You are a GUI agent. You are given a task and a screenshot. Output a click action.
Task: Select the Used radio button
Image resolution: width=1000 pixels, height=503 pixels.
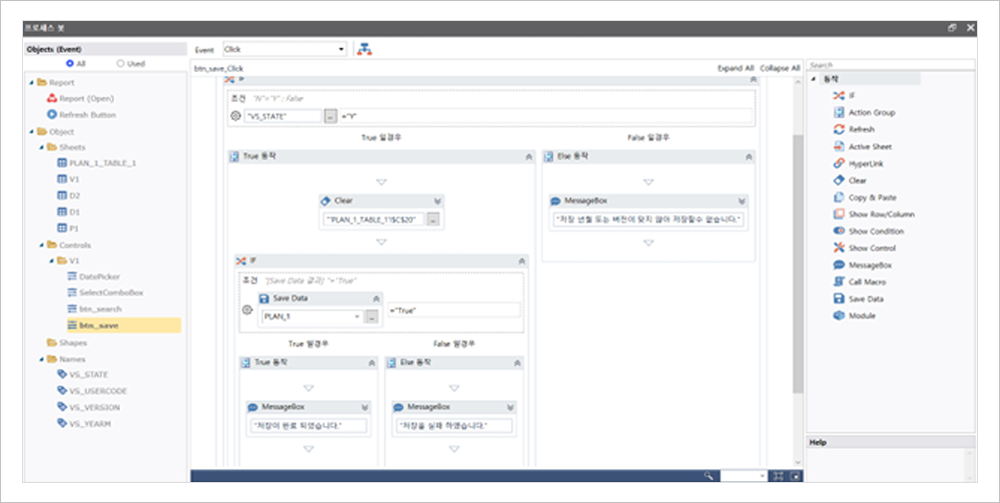121,63
